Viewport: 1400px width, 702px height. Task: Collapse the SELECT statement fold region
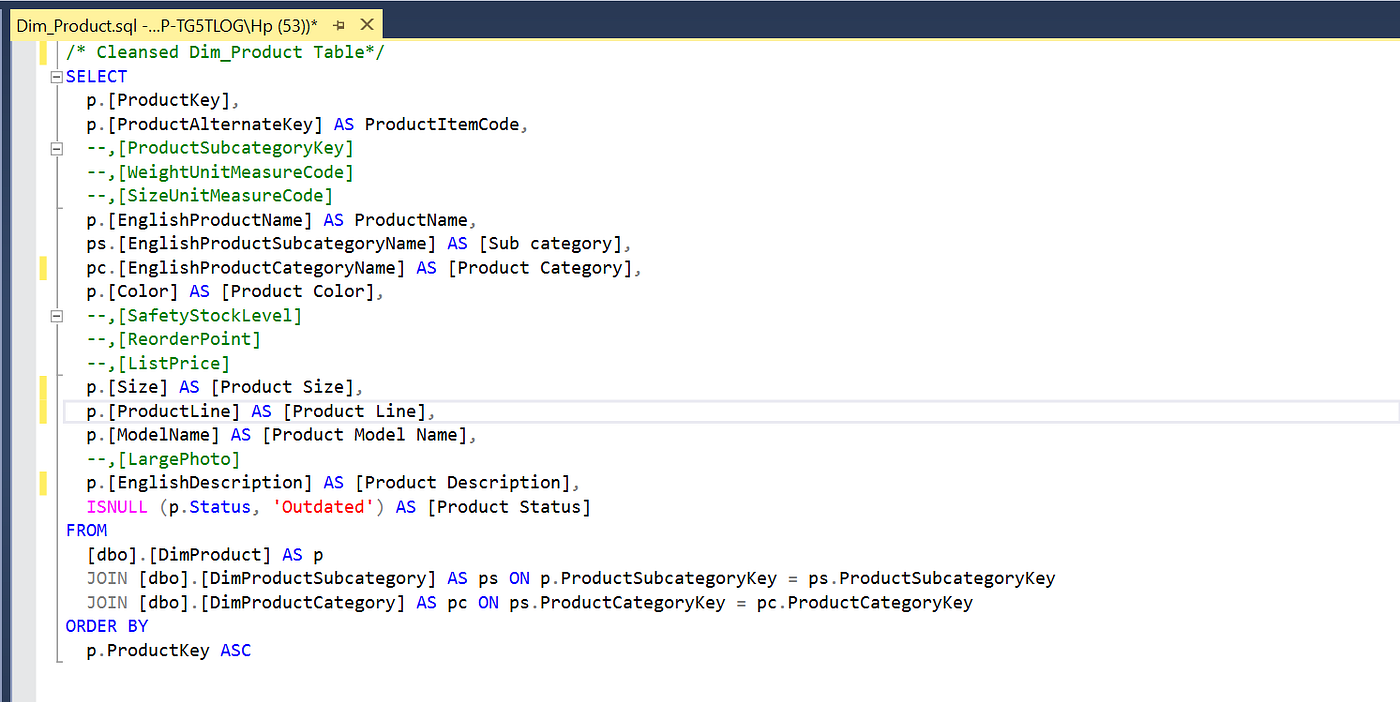click(56, 75)
